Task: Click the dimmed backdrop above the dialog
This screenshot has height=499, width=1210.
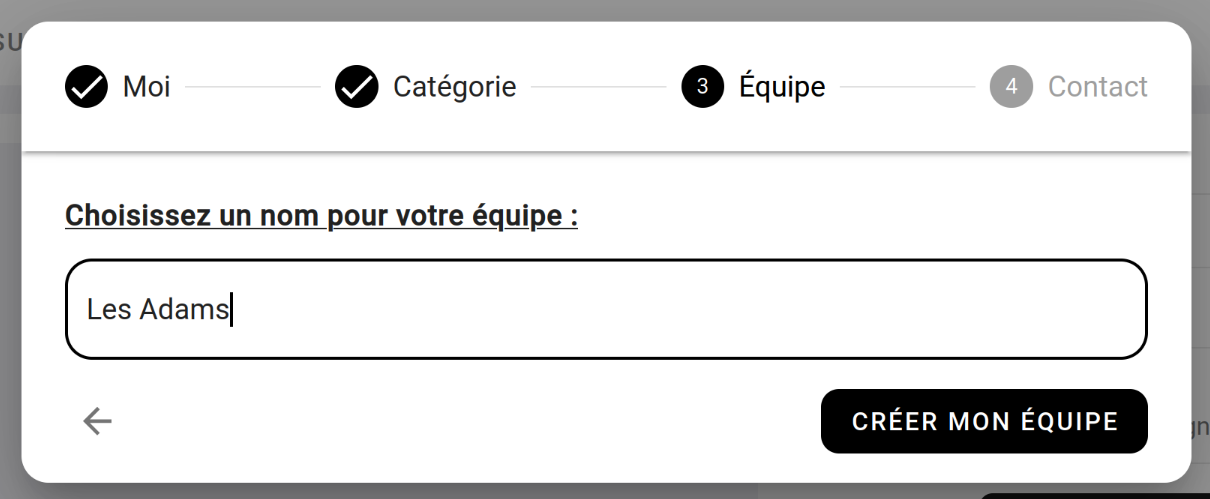Action: 600,9
